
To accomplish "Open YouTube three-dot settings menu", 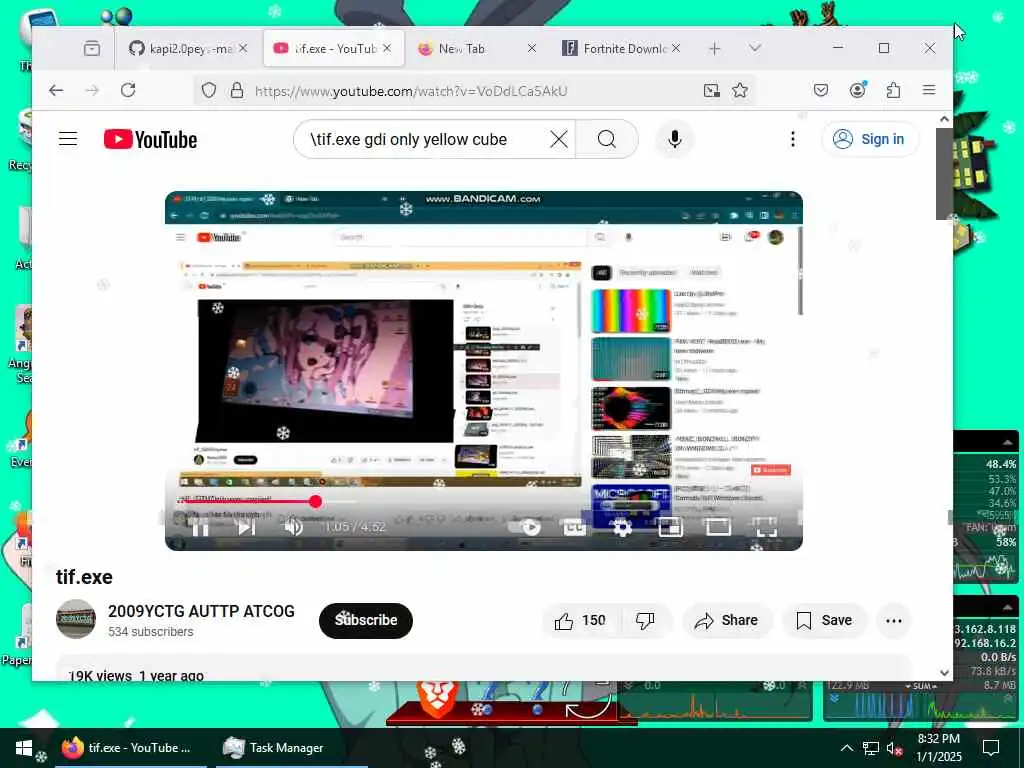I will [x=793, y=139].
